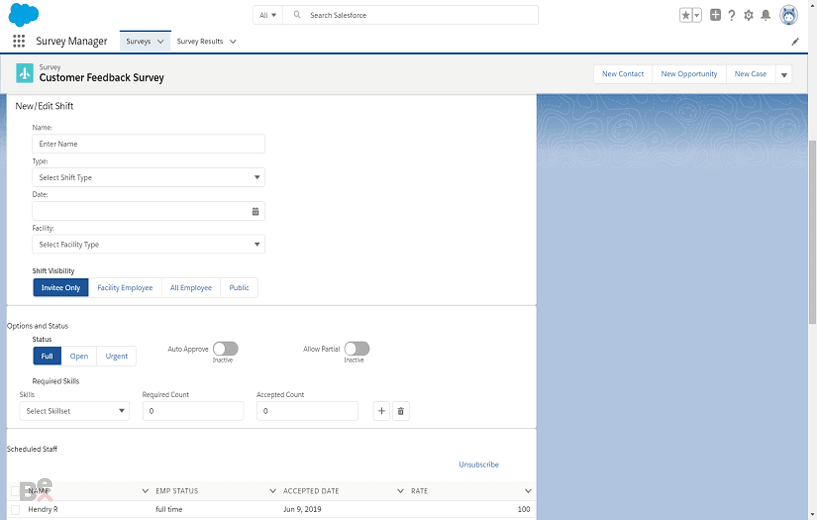Click the full time status cell
This screenshot has height=520, width=817.
[169, 510]
